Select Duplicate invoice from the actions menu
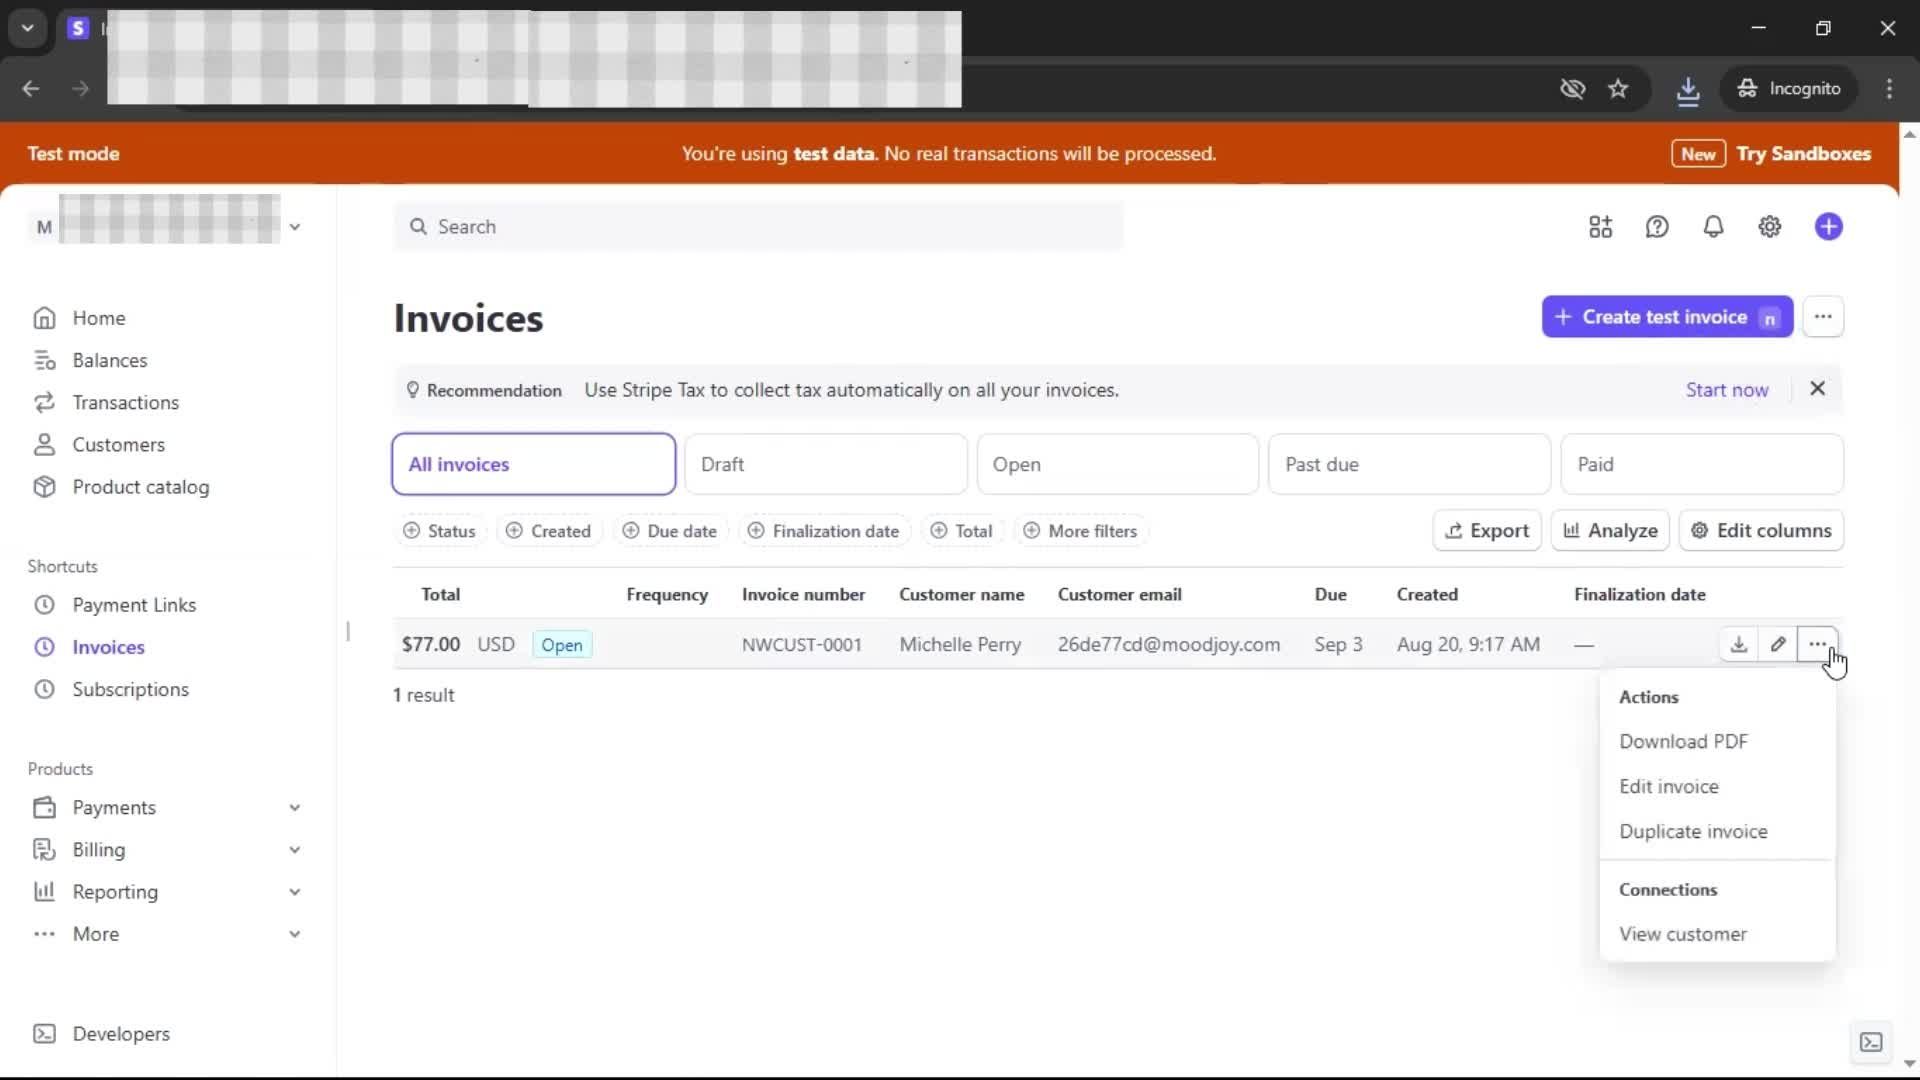The image size is (1920, 1080). pyautogui.click(x=1693, y=831)
